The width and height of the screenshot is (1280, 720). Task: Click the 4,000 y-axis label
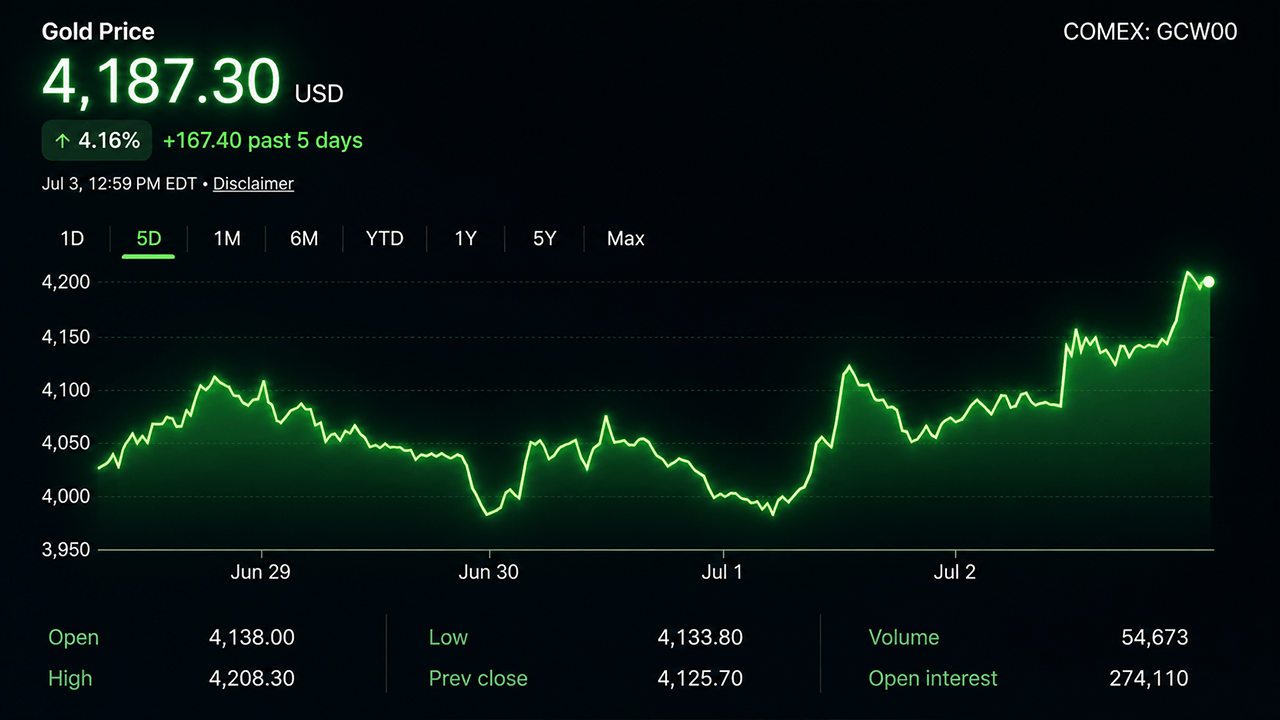tap(66, 497)
